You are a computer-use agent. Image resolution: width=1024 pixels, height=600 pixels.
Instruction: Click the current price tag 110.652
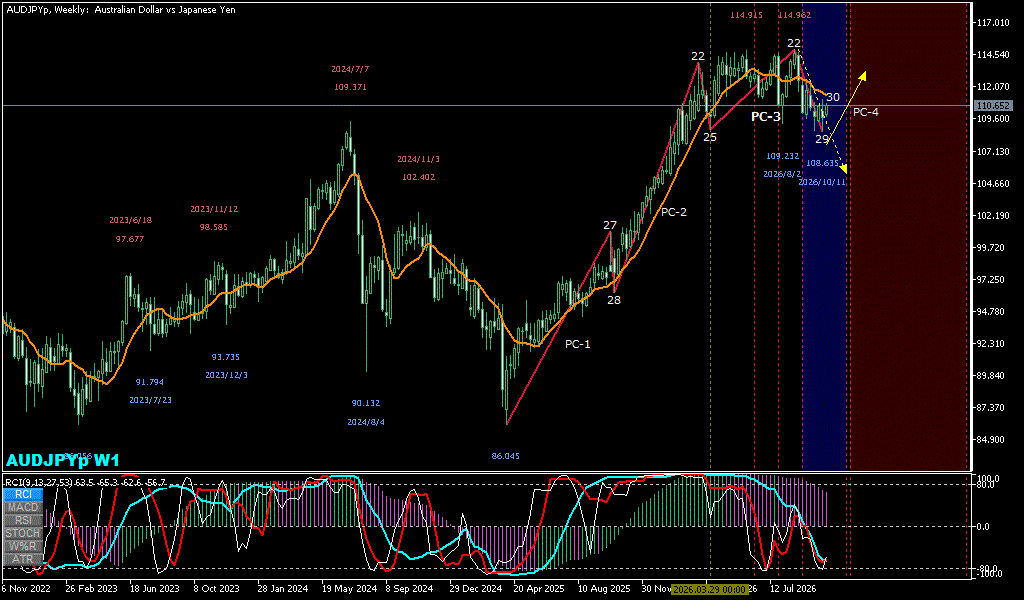pyautogui.click(x=993, y=105)
